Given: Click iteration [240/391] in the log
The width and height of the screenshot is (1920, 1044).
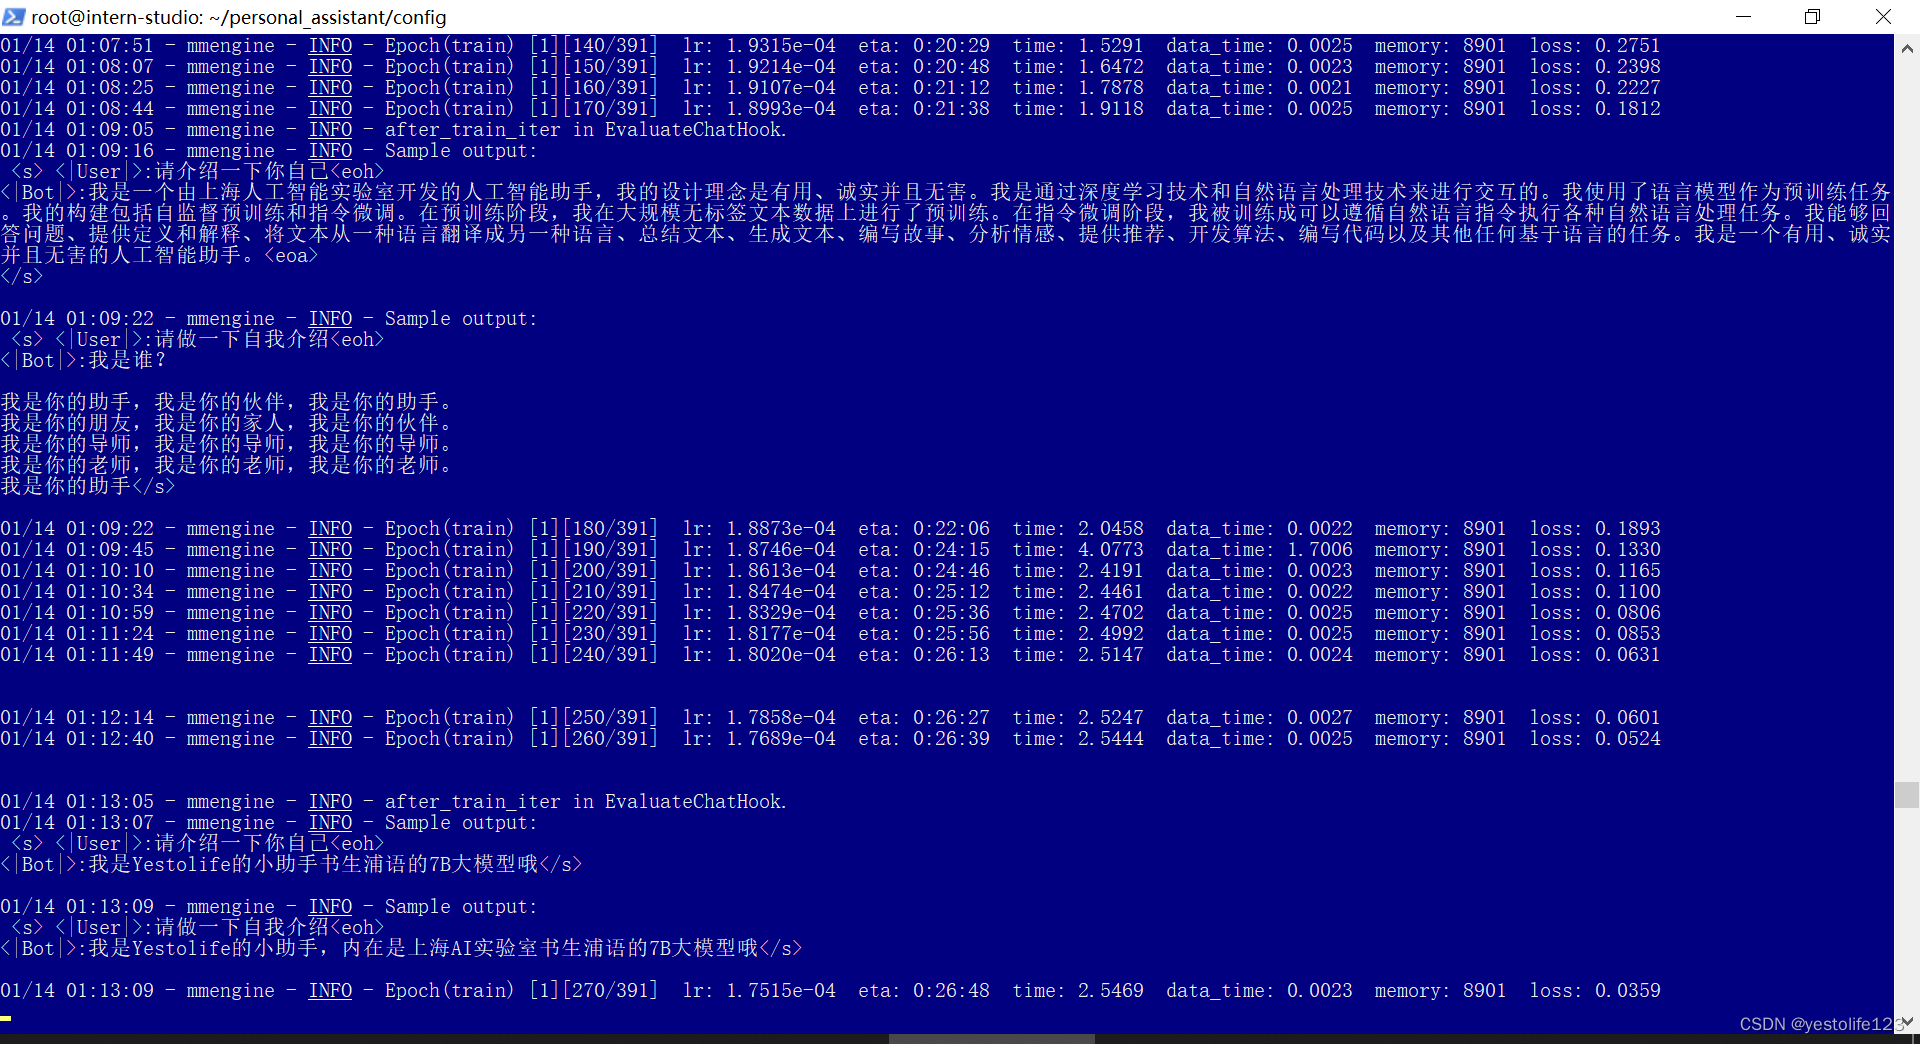Looking at the screenshot, I should (594, 655).
